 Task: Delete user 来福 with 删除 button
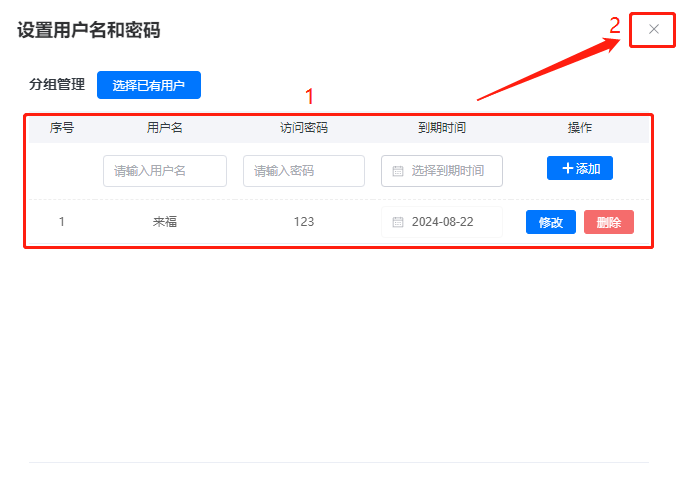(x=608, y=222)
